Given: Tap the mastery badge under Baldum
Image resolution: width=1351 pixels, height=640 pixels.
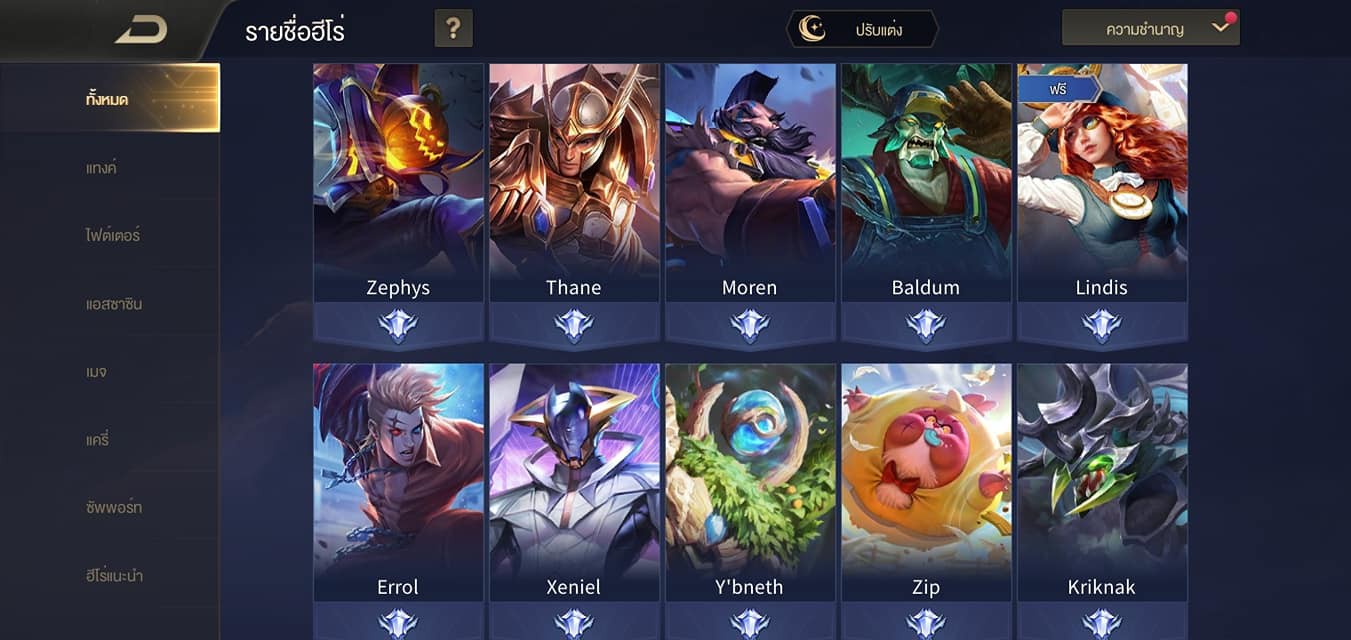Looking at the screenshot, I should pyautogui.click(x=926, y=325).
